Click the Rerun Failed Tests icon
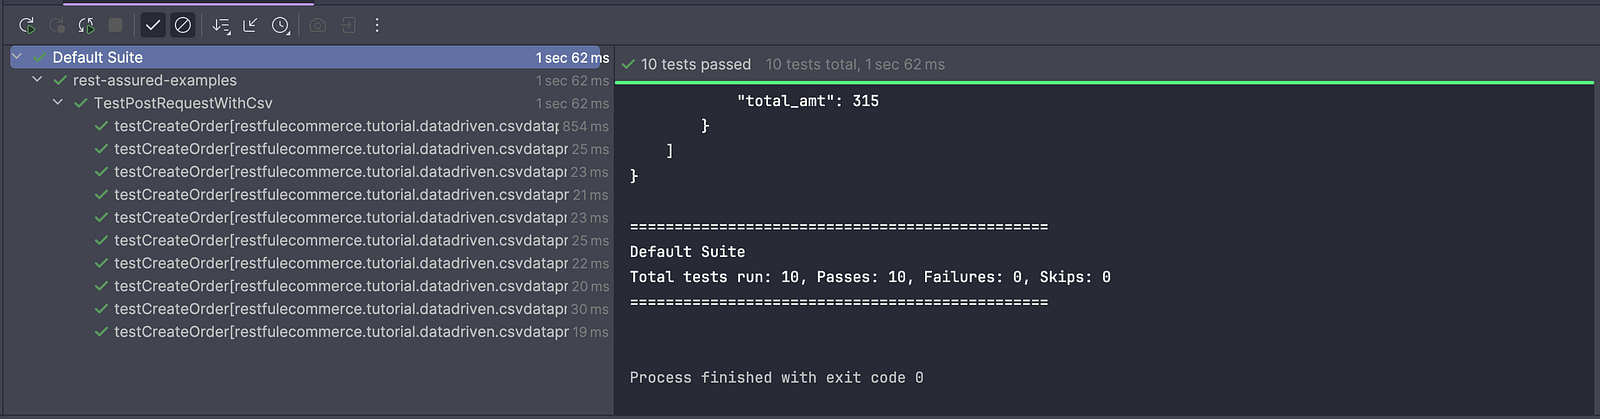 point(57,25)
